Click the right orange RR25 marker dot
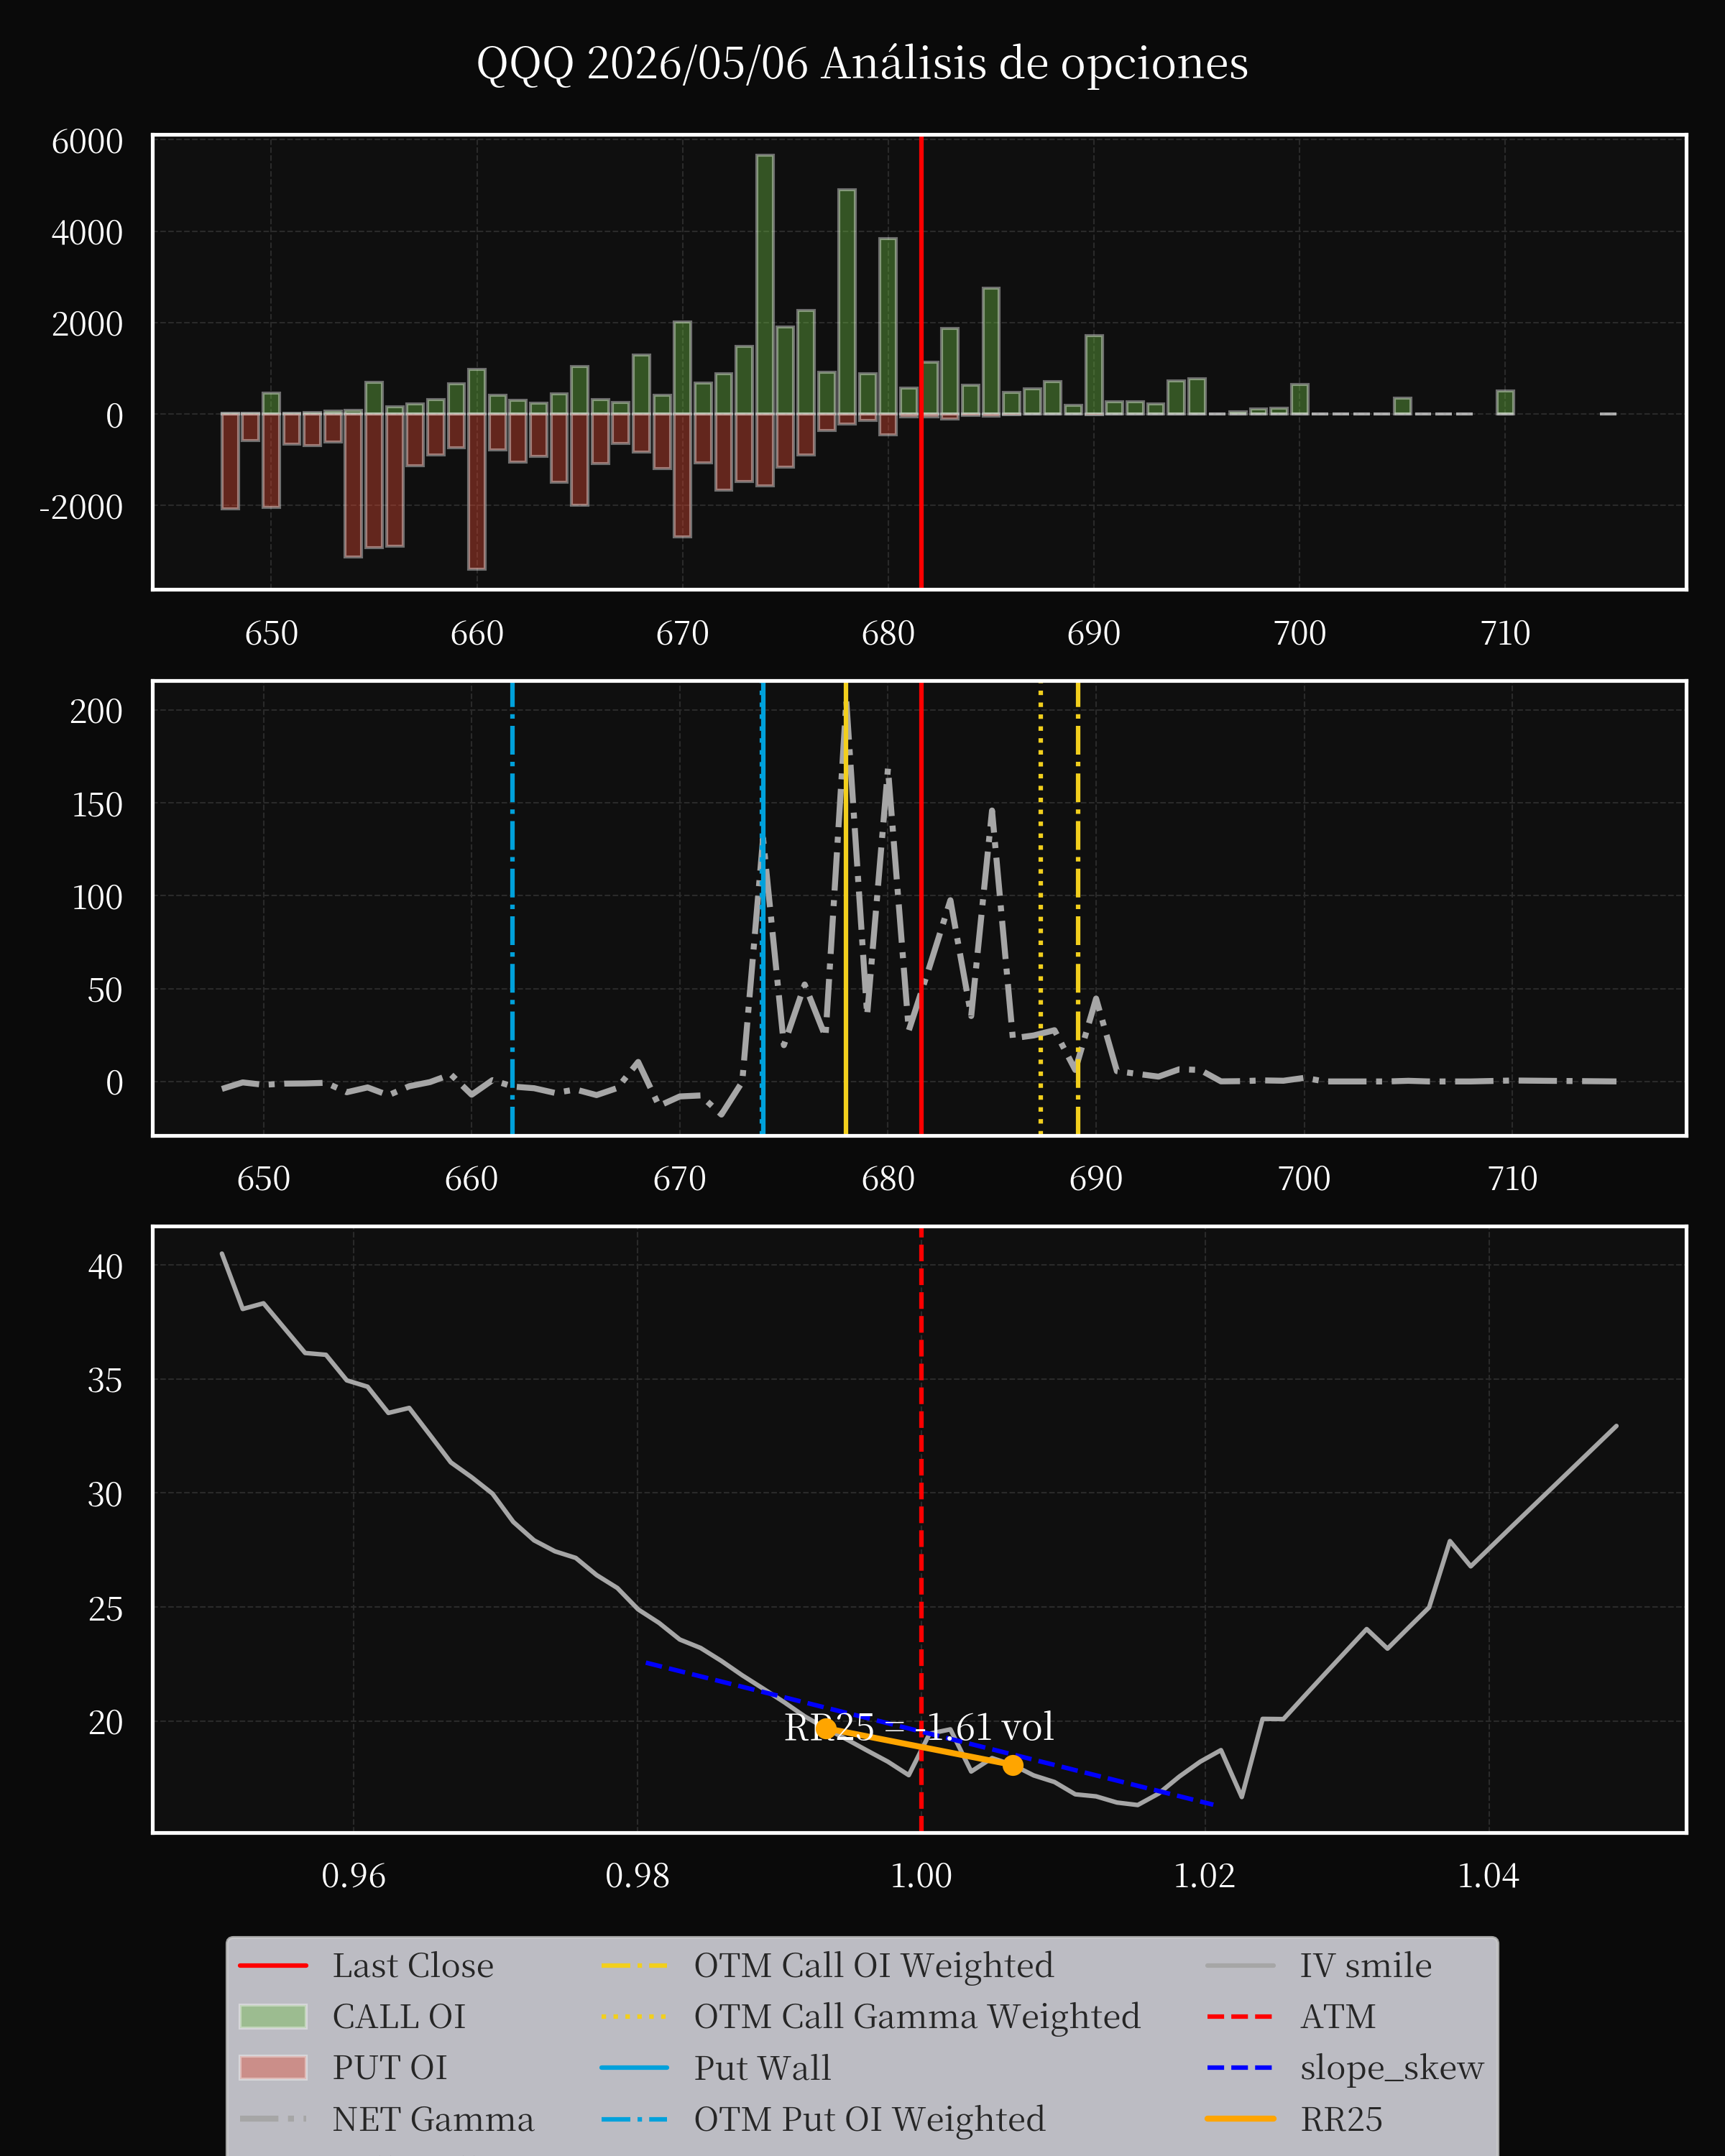 (1013, 1765)
